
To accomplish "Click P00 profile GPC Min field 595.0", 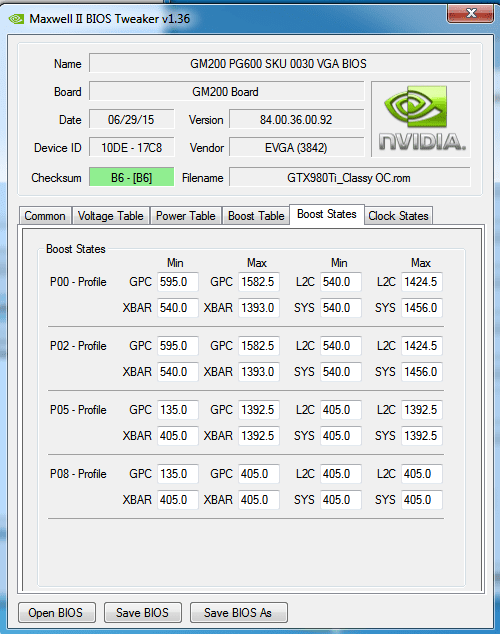I will point(177,282).
